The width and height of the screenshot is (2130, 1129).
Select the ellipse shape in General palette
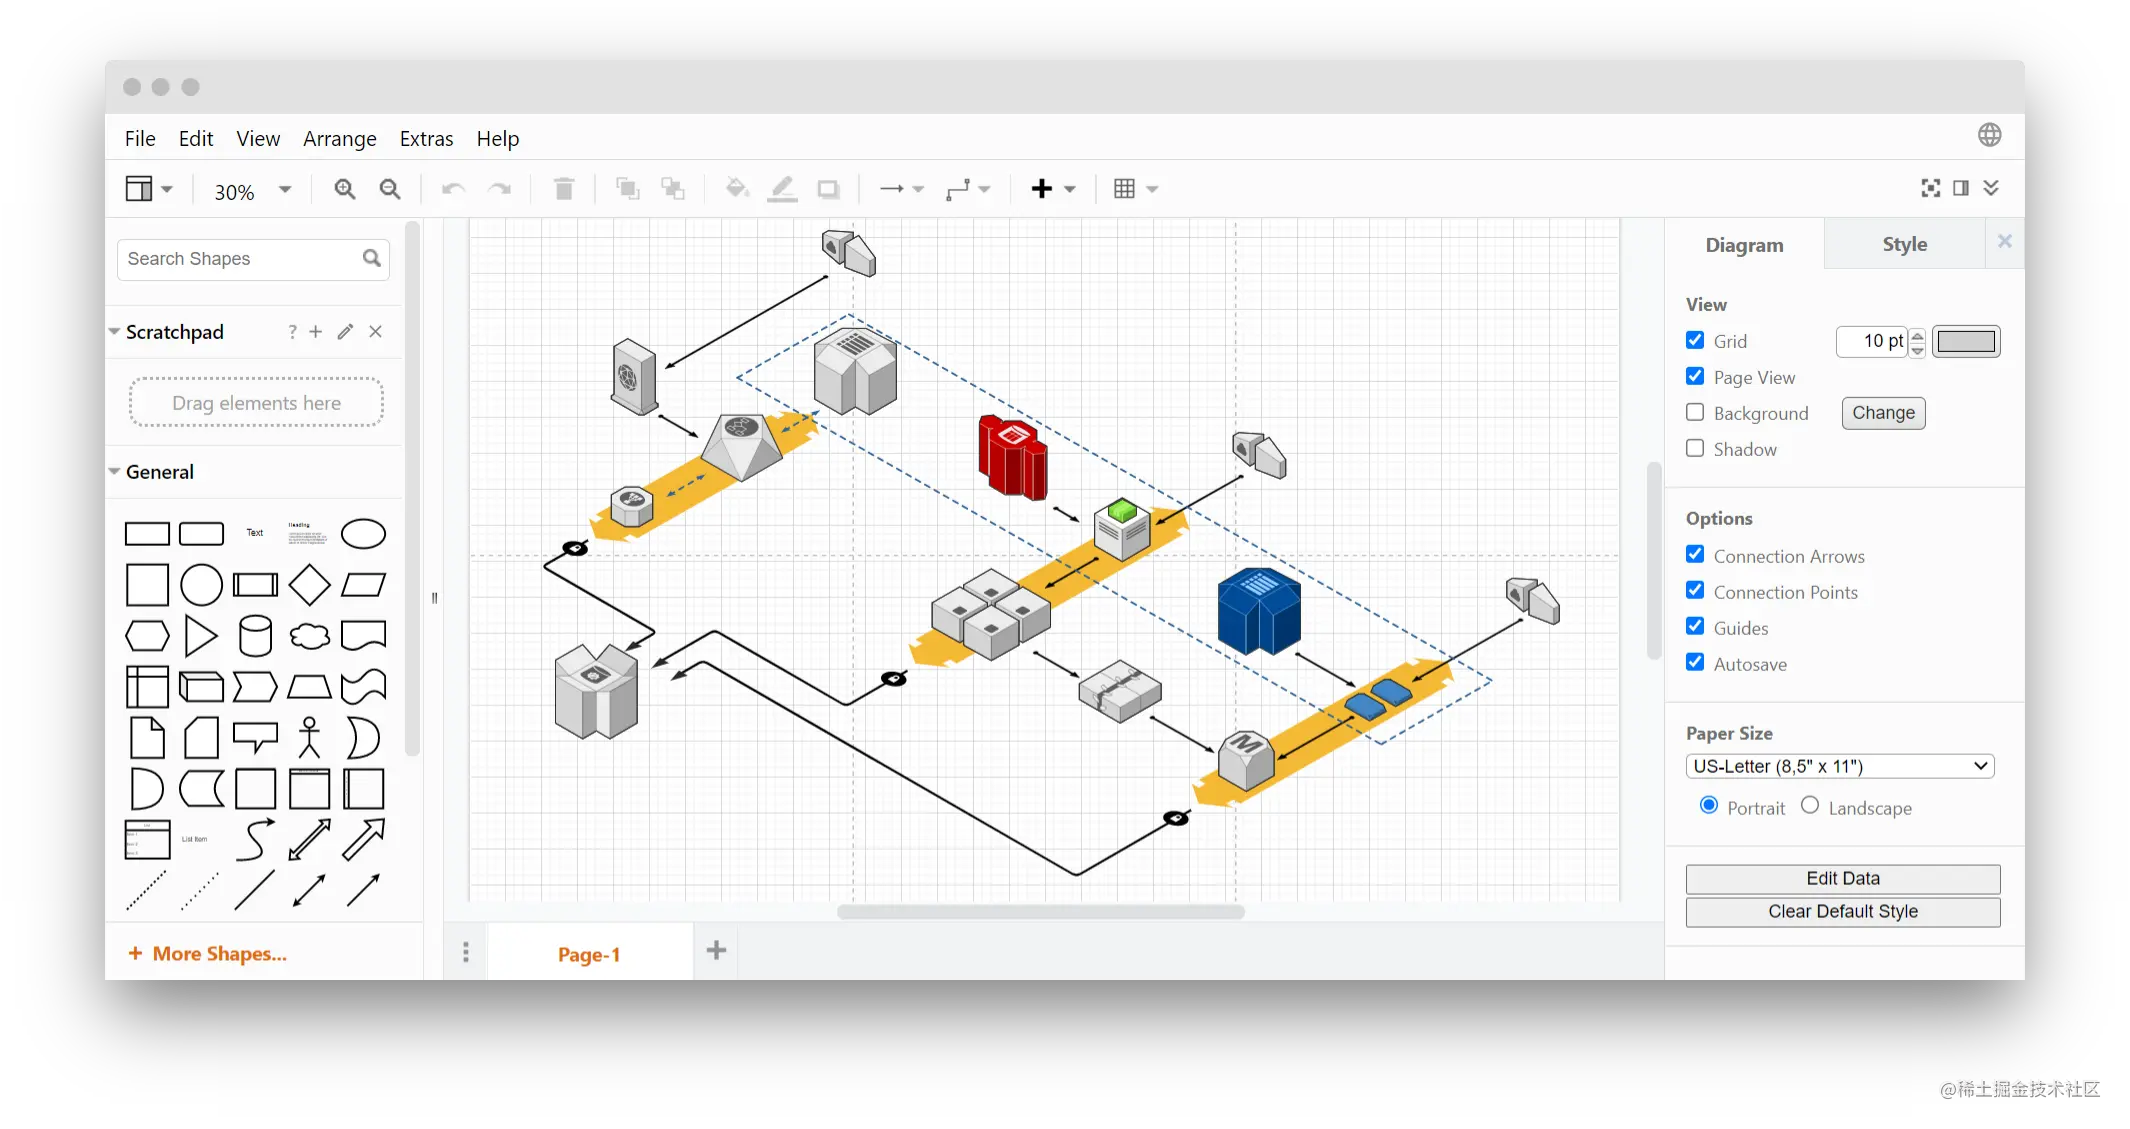pos(363,534)
